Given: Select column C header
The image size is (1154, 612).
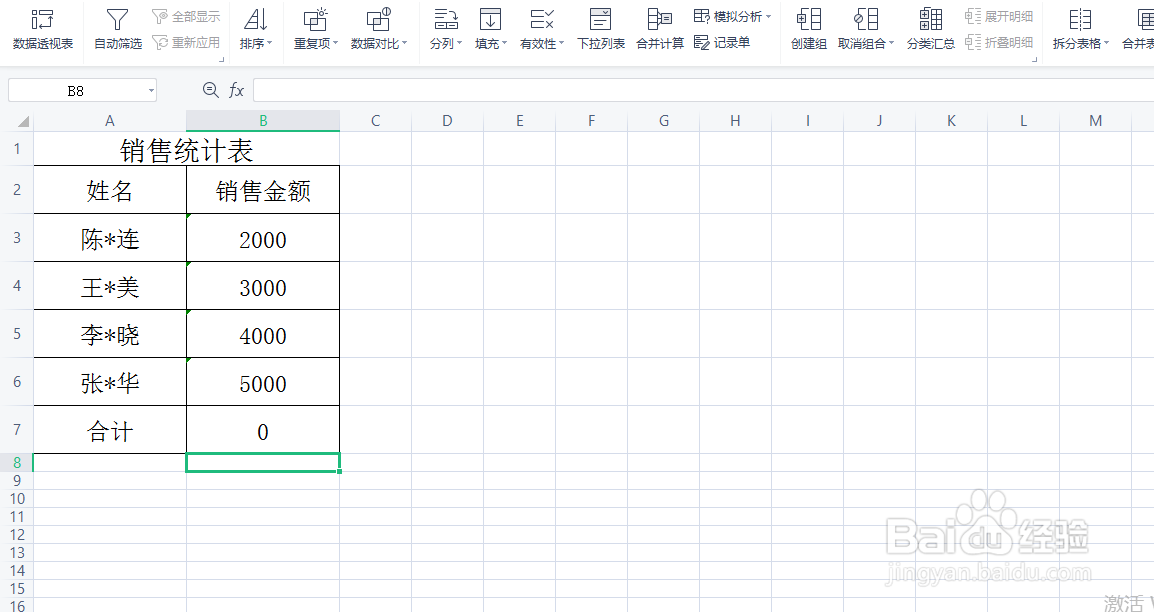Looking at the screenshot, I should pos(375,121).
